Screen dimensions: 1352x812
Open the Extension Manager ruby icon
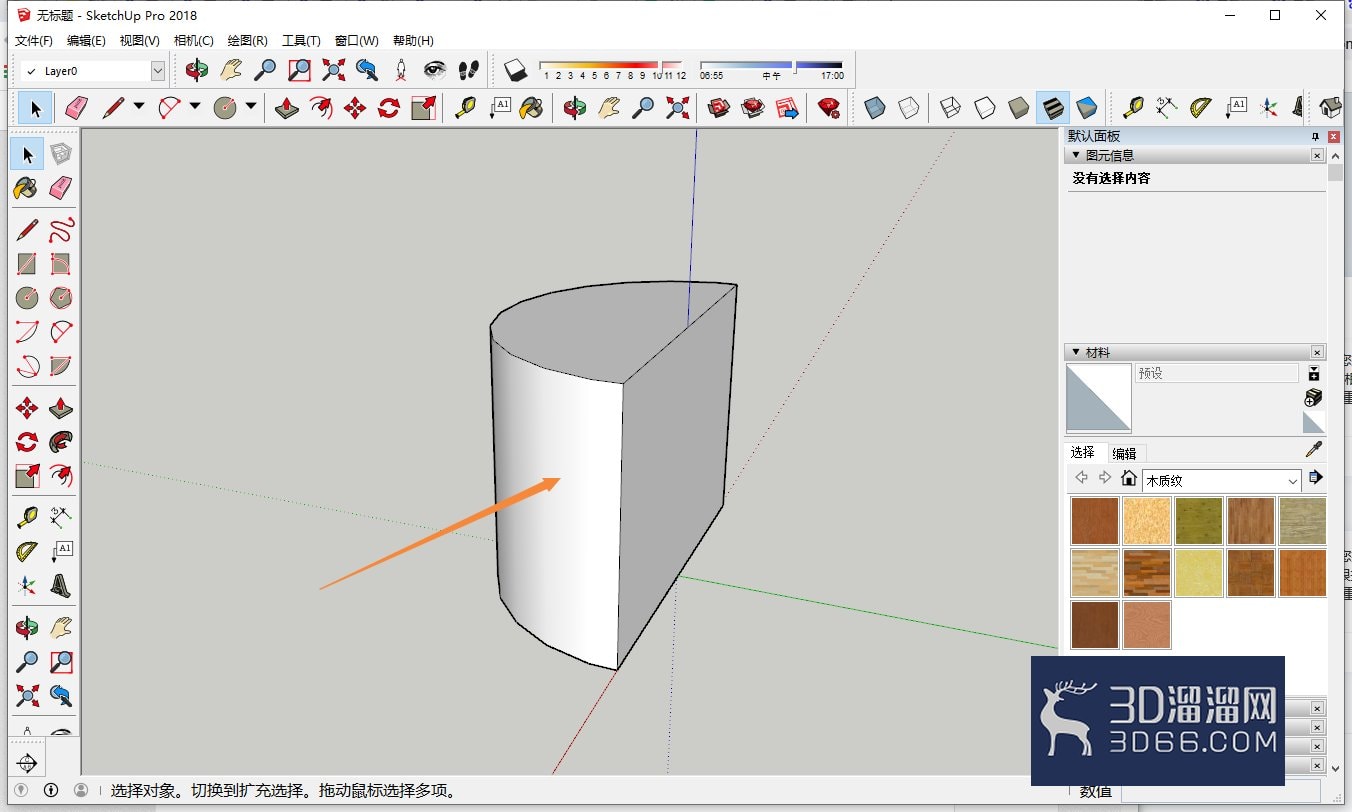[828, 108]
